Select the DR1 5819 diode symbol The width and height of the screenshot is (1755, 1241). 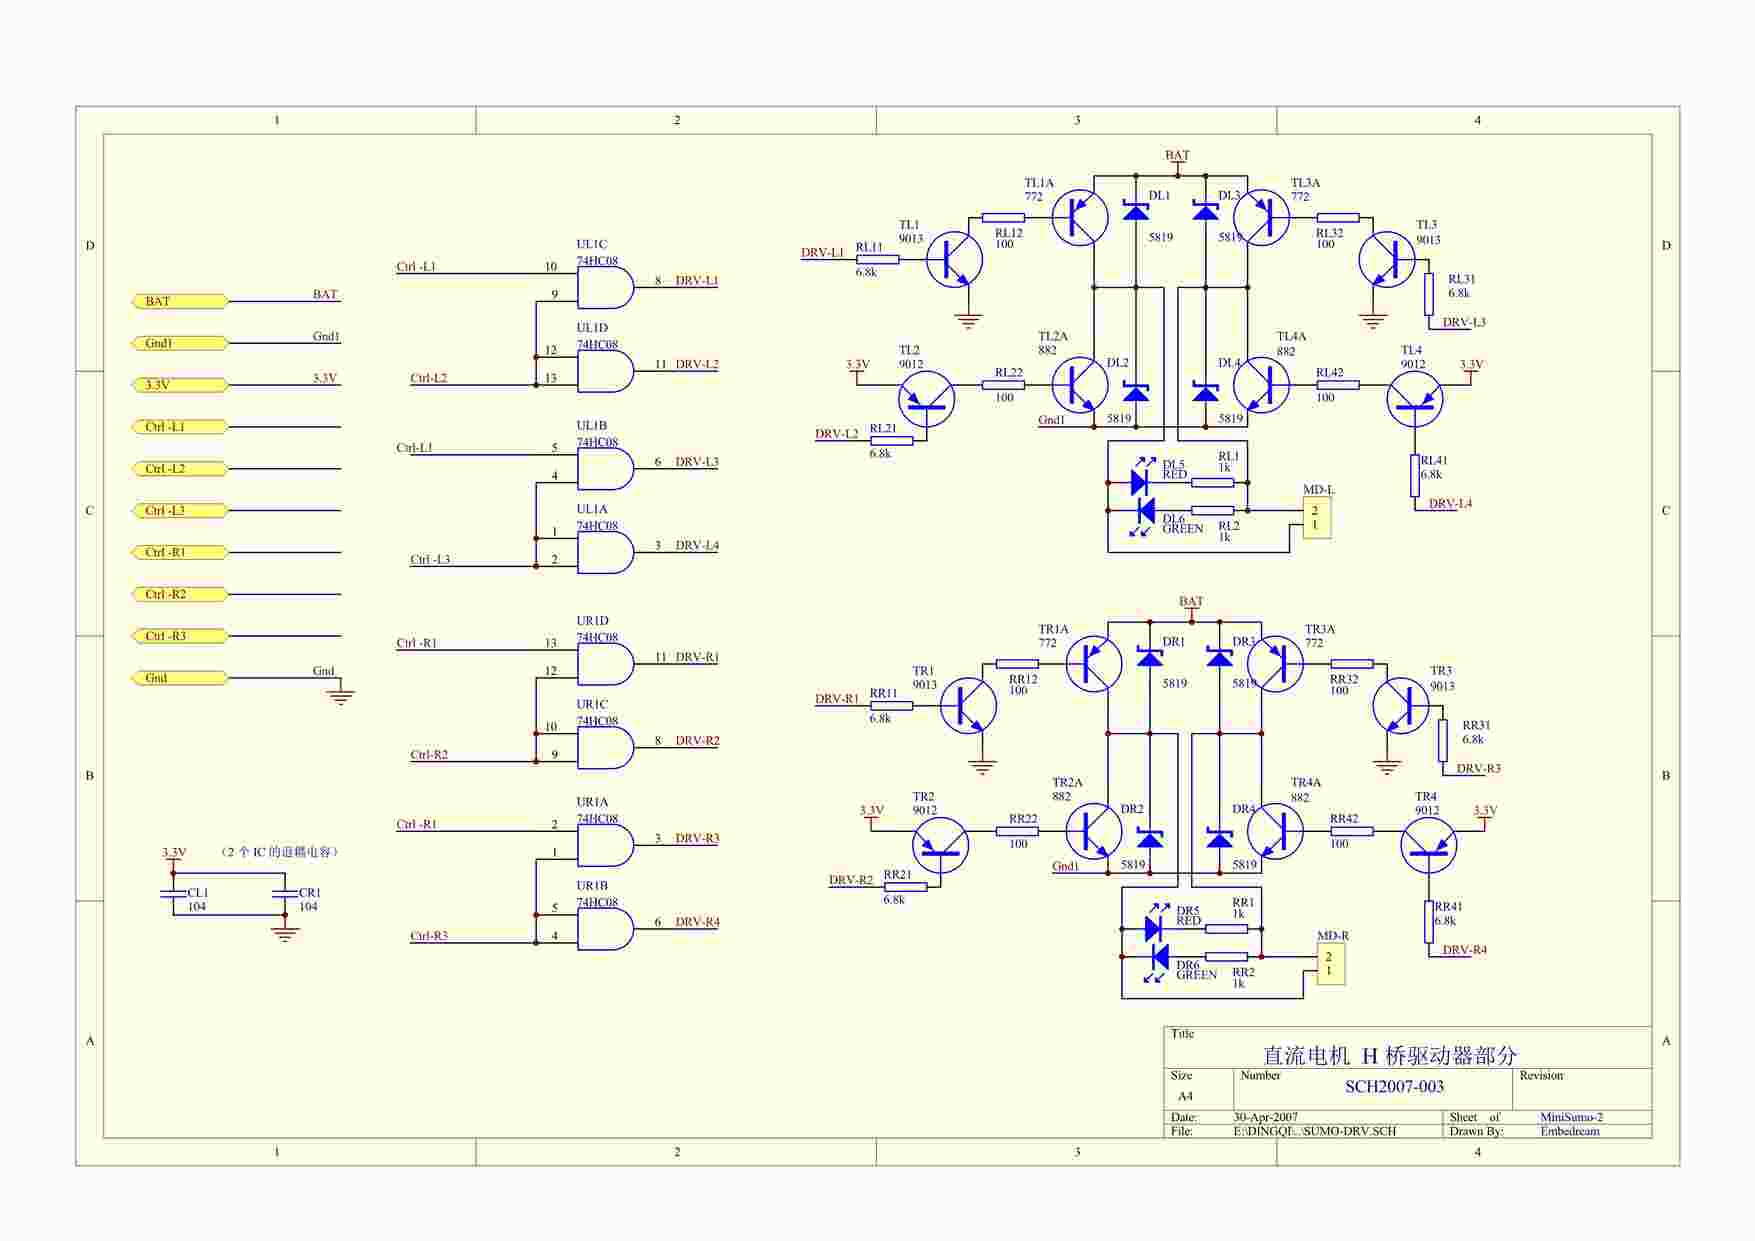pyautogui.click(x=1150, y=657)
